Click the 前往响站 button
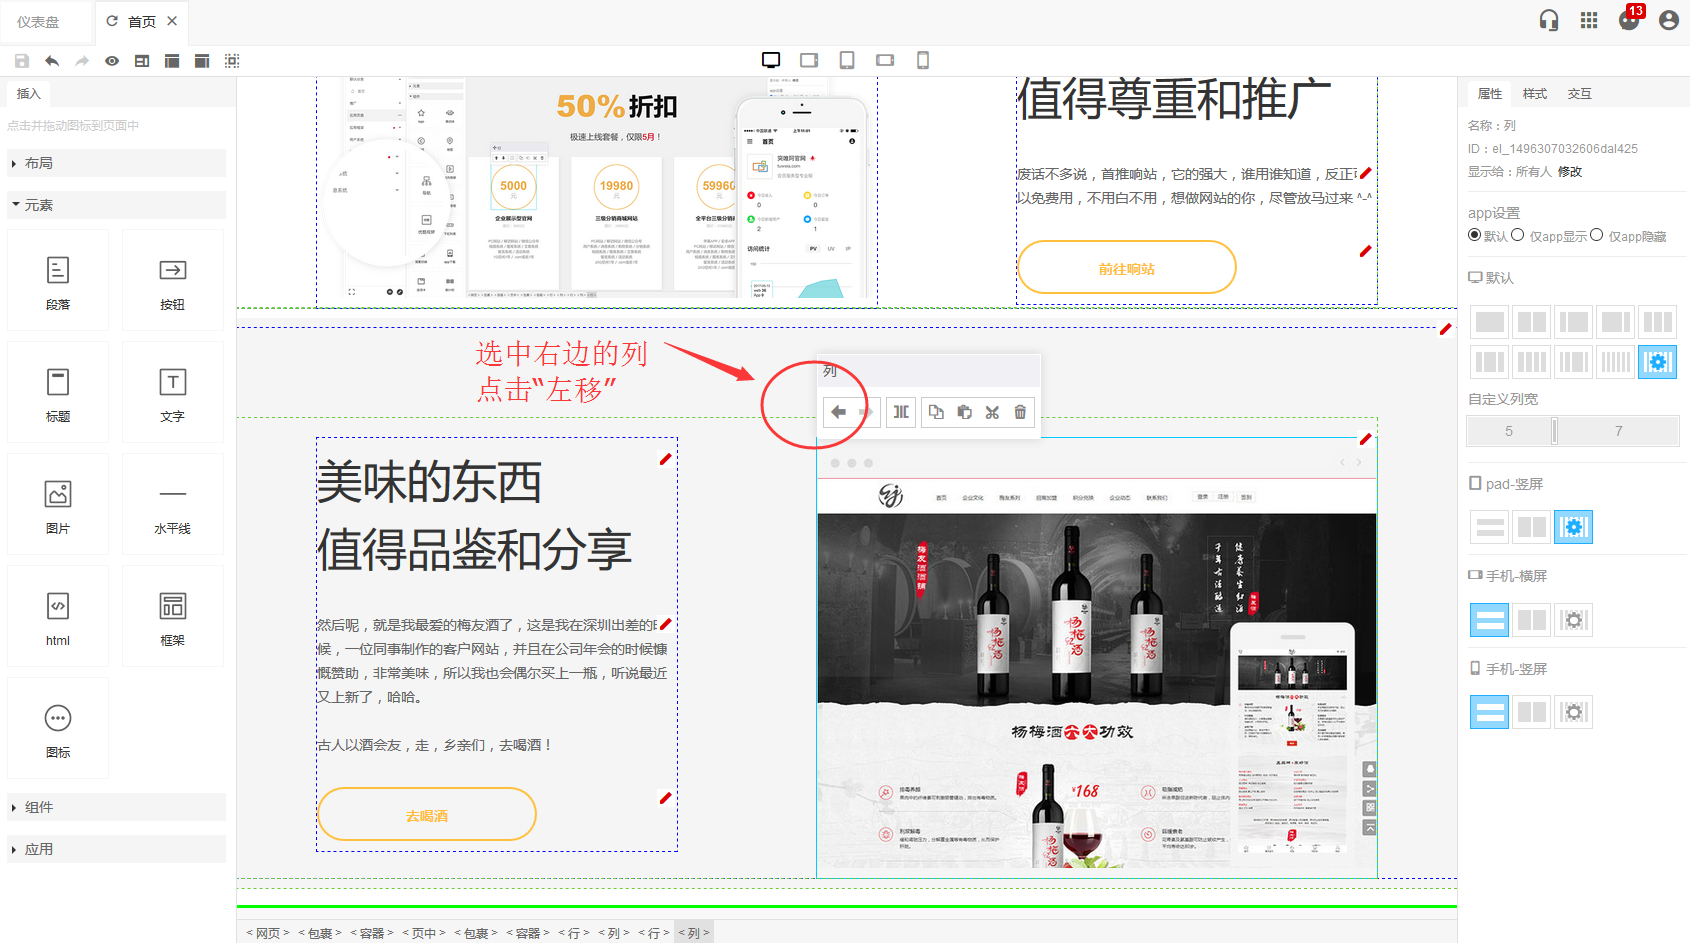Screen dimensions: 1690x943 click(1126, 268)
